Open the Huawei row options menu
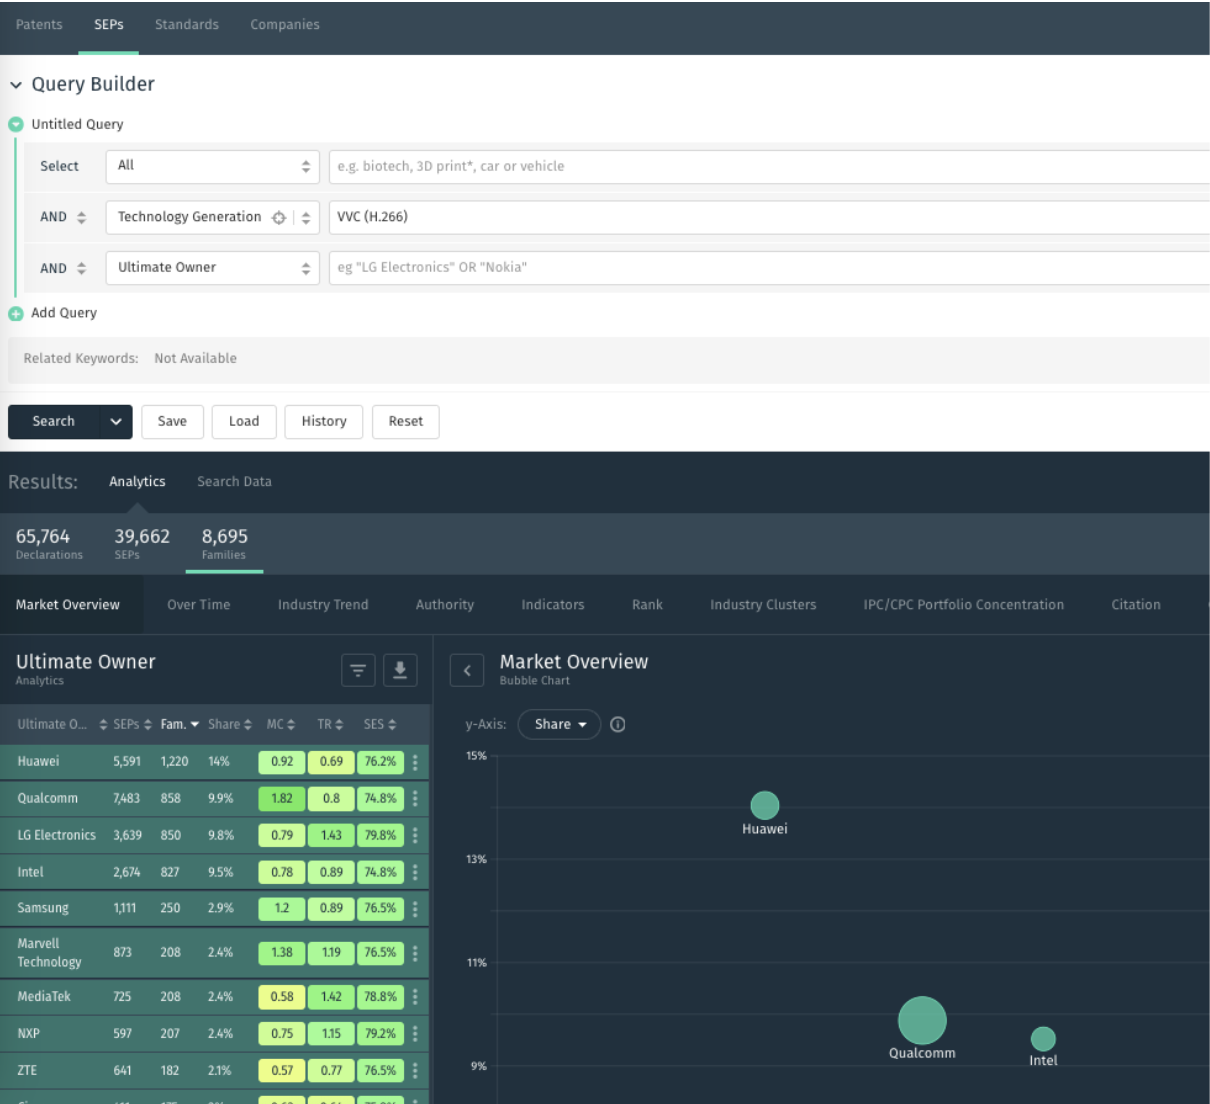Viewport: 1210px width, 1104px height. click(x=415, y=762)
